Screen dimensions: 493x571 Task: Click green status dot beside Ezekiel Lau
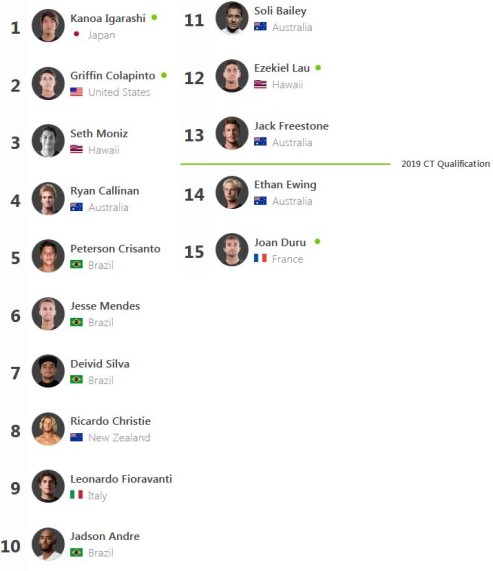pyautogui.click(x=318, y=68)
